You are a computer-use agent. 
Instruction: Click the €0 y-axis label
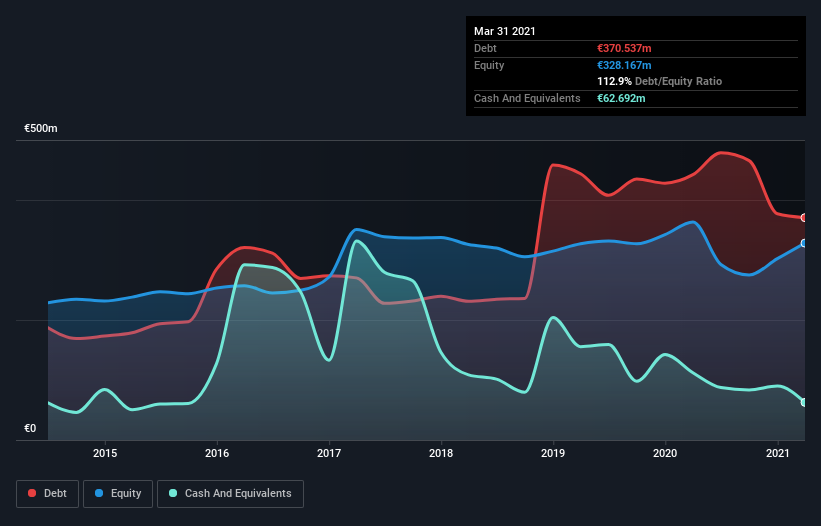[30, 428]
